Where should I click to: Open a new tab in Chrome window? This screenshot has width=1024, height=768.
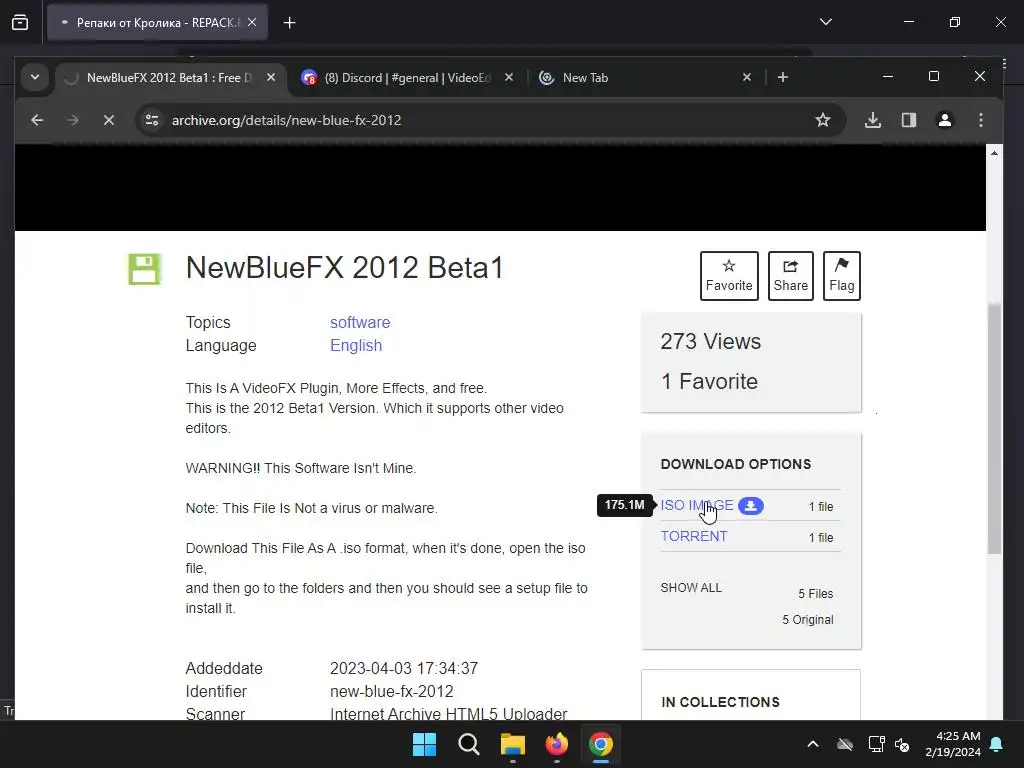pyautogui.click(x=783, y=78)
